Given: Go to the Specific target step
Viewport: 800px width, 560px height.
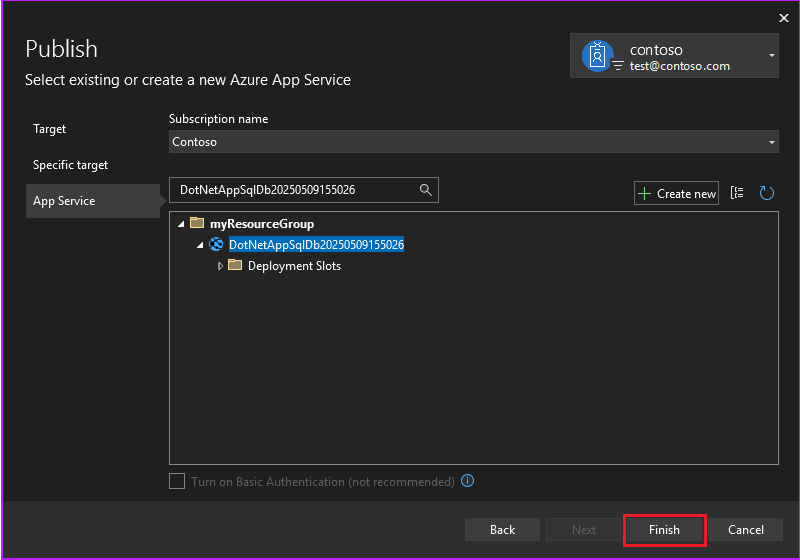Looking at the screenshot, I should (70, 165).
